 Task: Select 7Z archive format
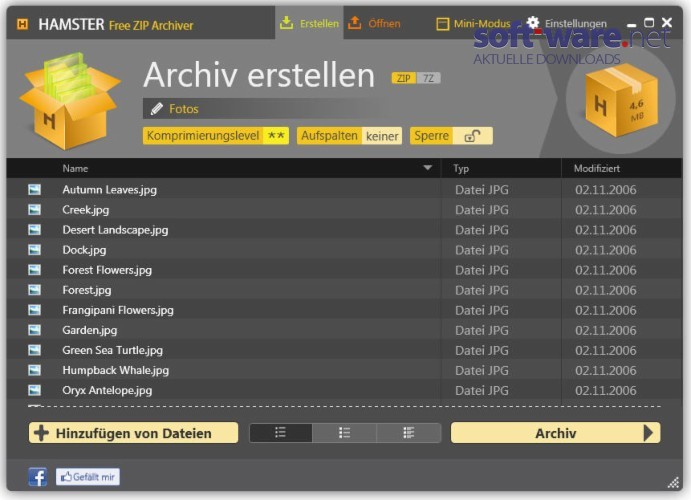pyautogui.click(x=428, y=78)
